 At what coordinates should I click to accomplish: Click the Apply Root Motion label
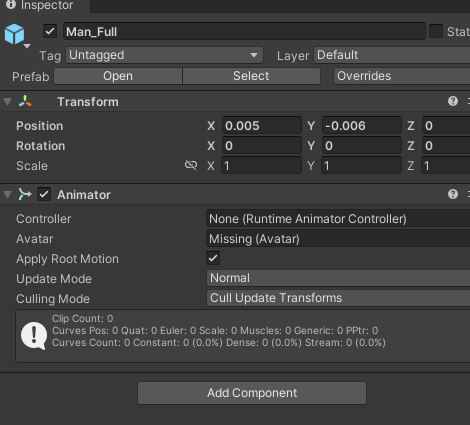(67, 259)
